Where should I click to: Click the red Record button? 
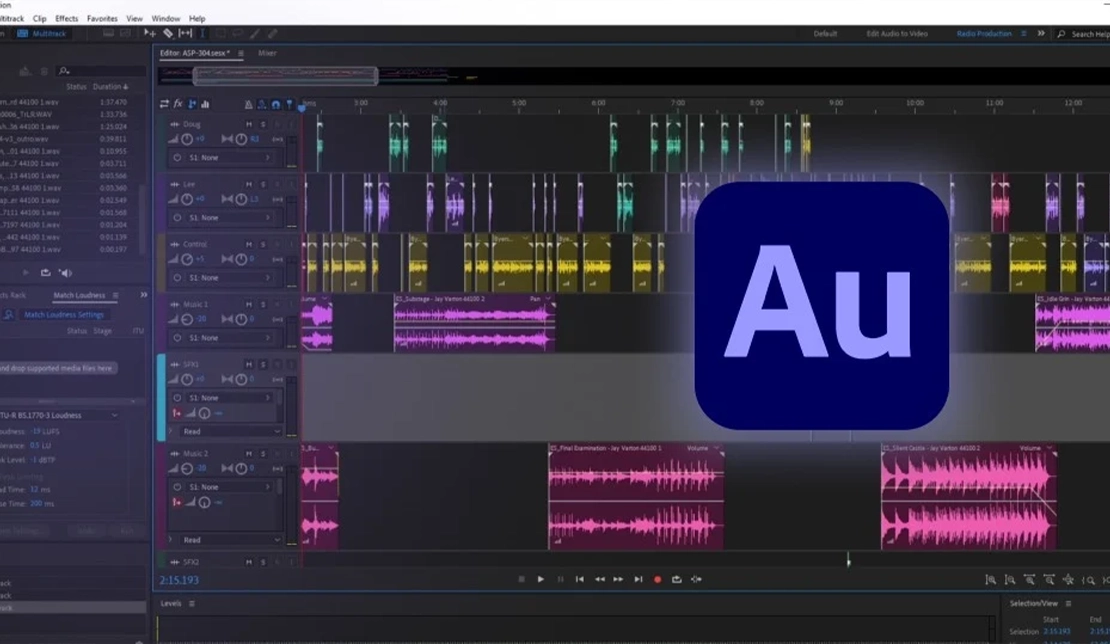658,578
